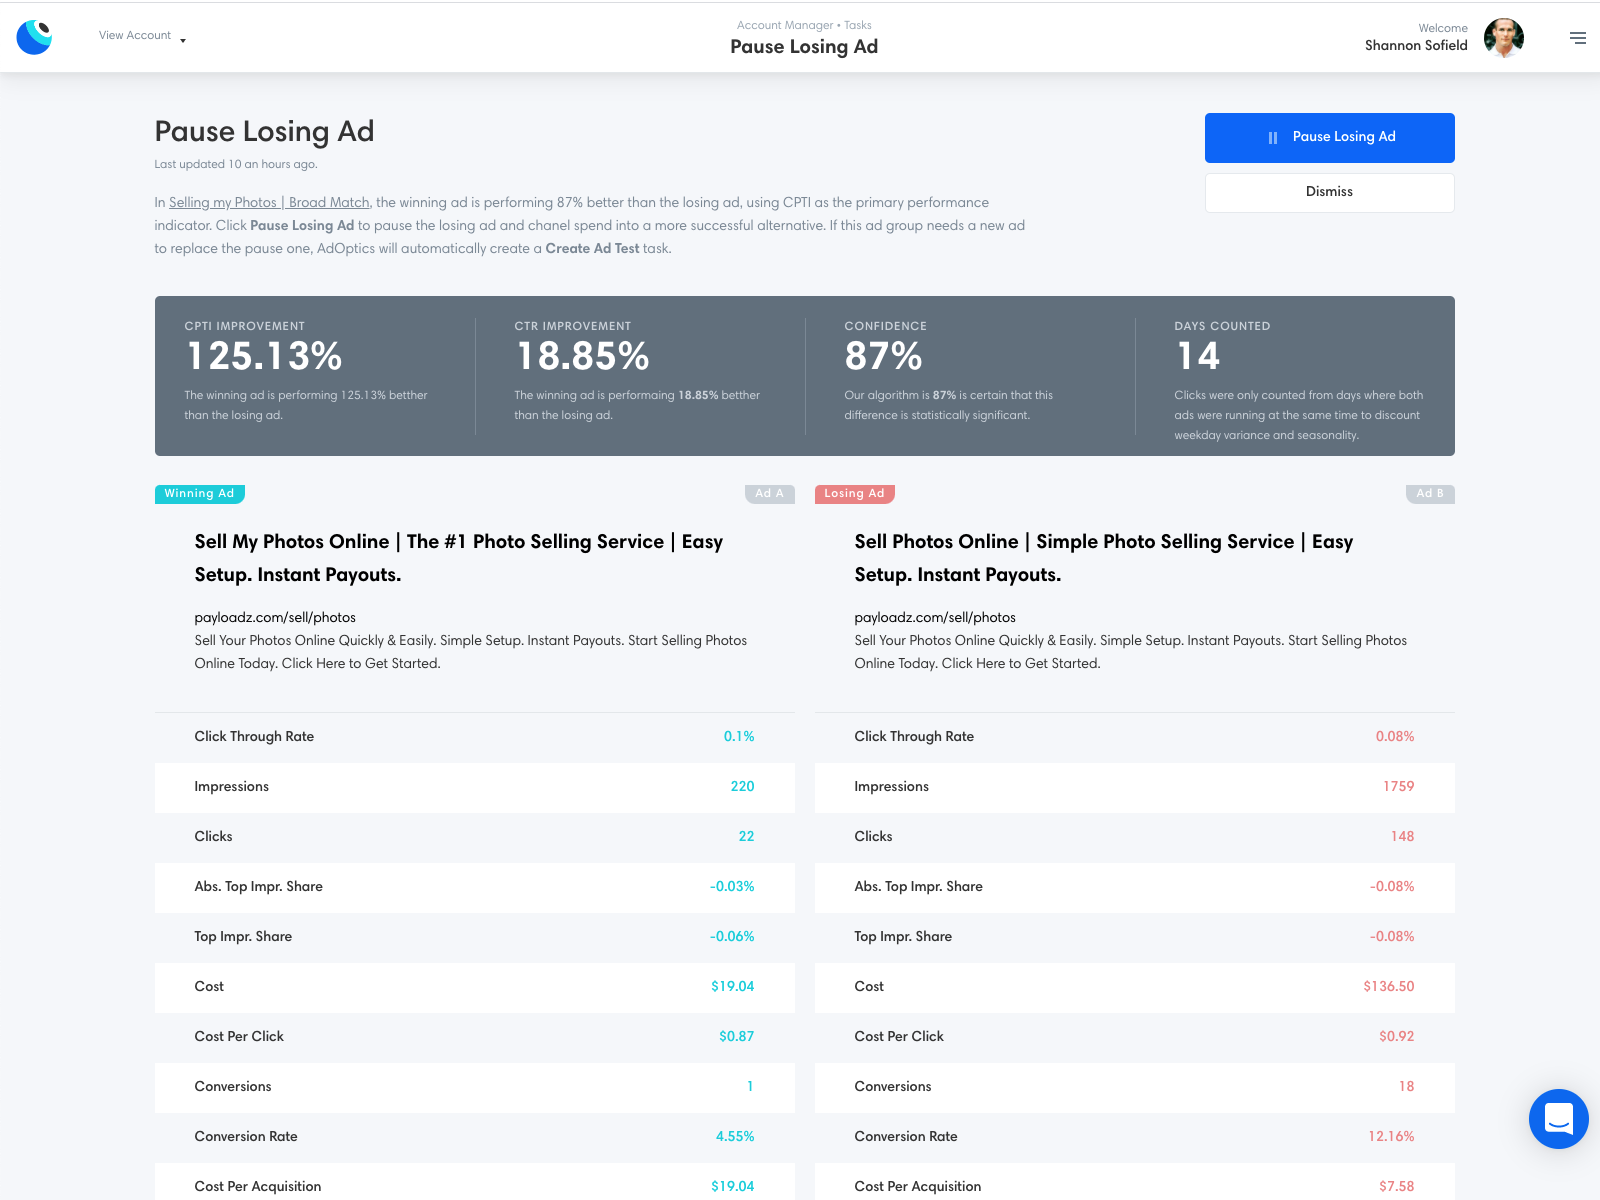Click the View Account dropdown arrow
Screen dimensions: 1600x1200
click(183, 40)
